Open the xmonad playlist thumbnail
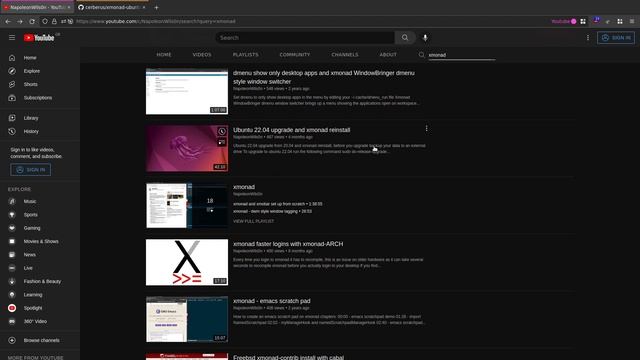This screenshot has height=360, width=640. tap(187, 205)
